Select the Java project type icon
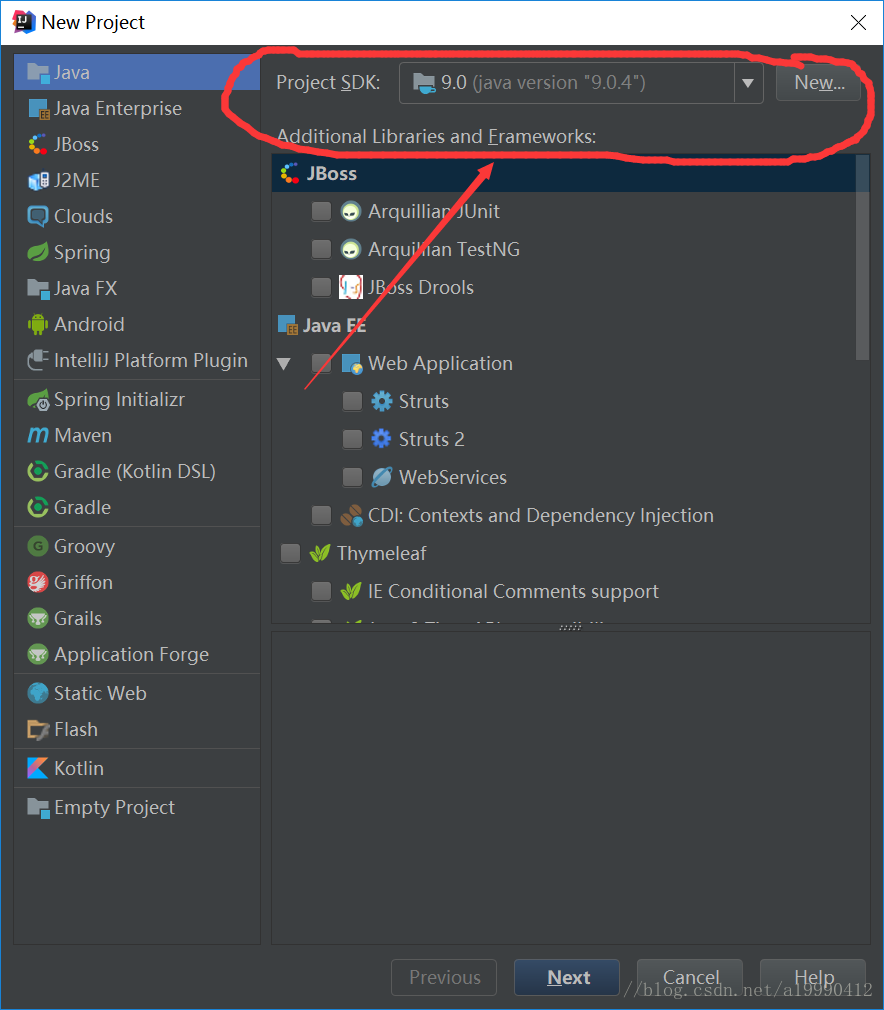884x1010 pixels. pos(38,73)
